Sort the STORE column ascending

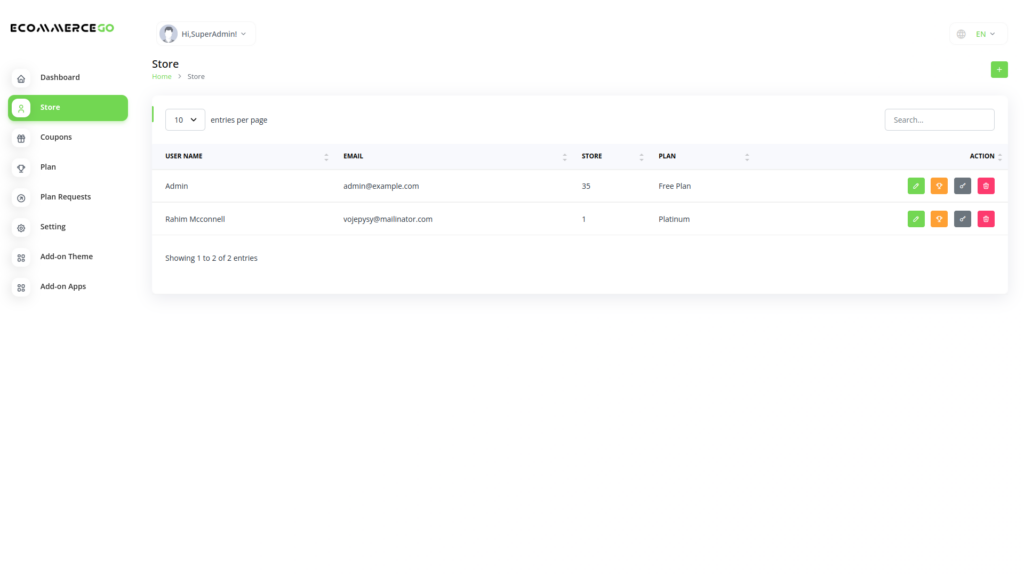tap(641, 154)
